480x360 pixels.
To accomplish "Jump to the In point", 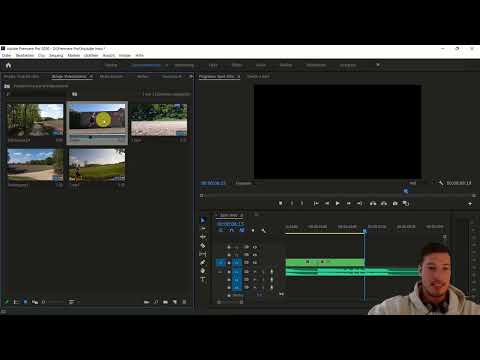I will tap(316, 203).
